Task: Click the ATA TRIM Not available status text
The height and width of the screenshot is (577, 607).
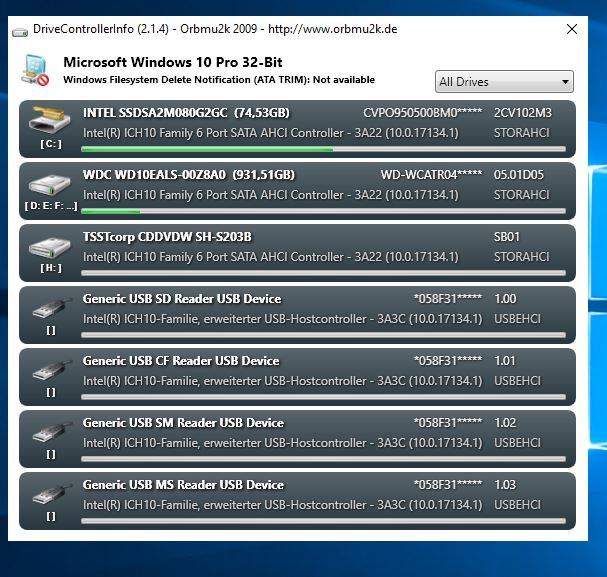Action: 219,80
